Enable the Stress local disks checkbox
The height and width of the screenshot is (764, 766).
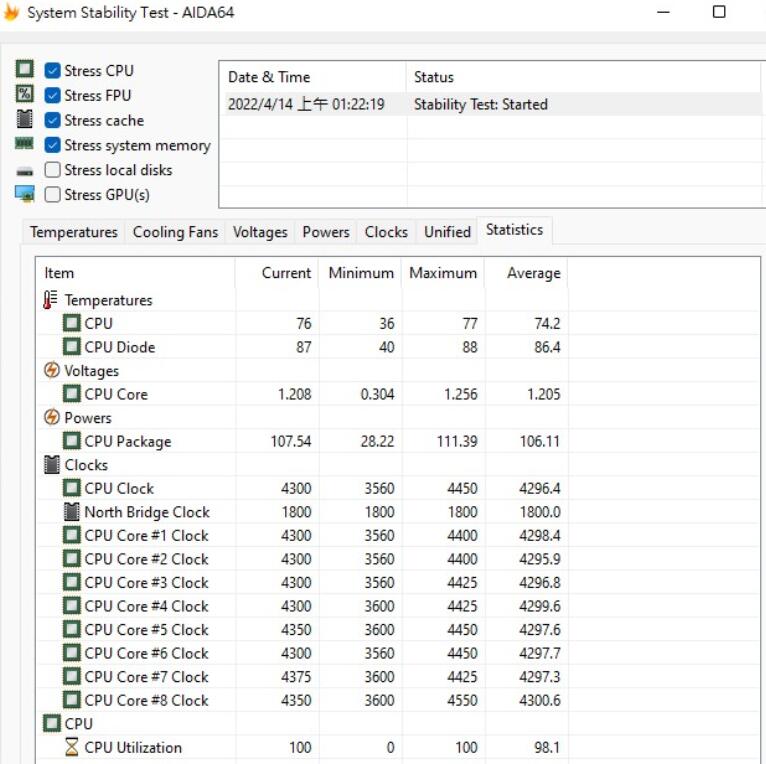(52, 170)
